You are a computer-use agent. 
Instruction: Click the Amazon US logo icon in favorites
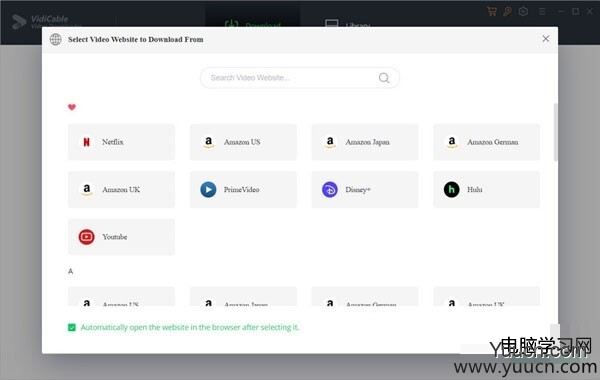coord(208,142)
